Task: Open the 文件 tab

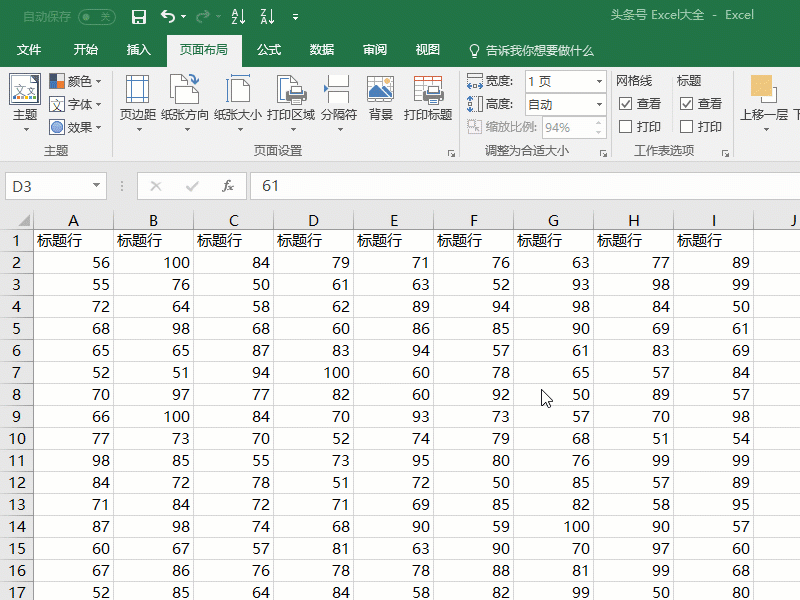Action: (29, 50)
